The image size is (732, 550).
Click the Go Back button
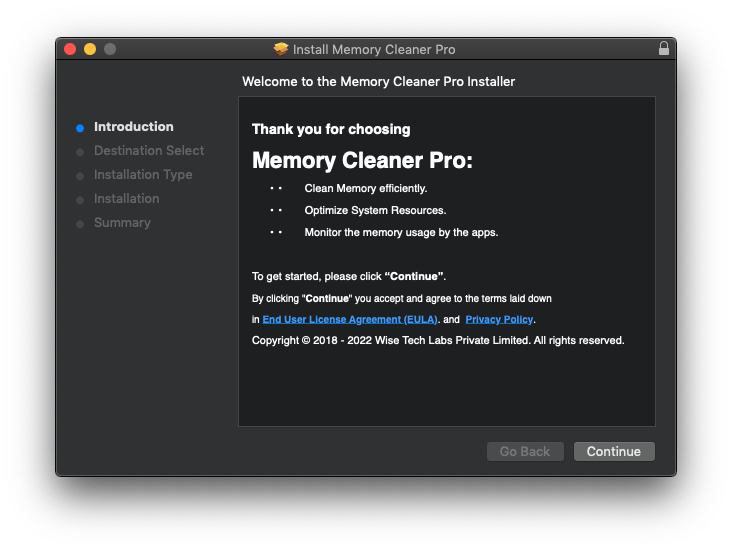point(525,451)
